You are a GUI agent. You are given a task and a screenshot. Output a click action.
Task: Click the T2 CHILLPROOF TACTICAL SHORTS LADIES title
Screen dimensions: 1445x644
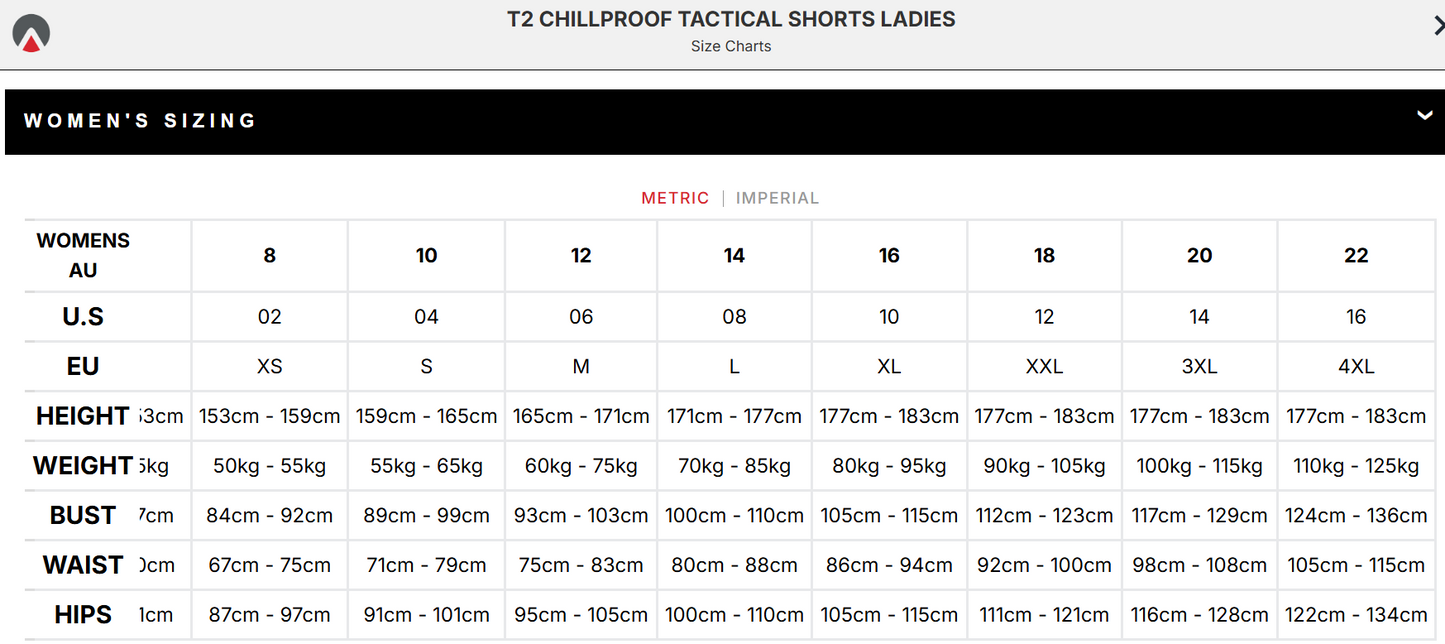(731, 19)
